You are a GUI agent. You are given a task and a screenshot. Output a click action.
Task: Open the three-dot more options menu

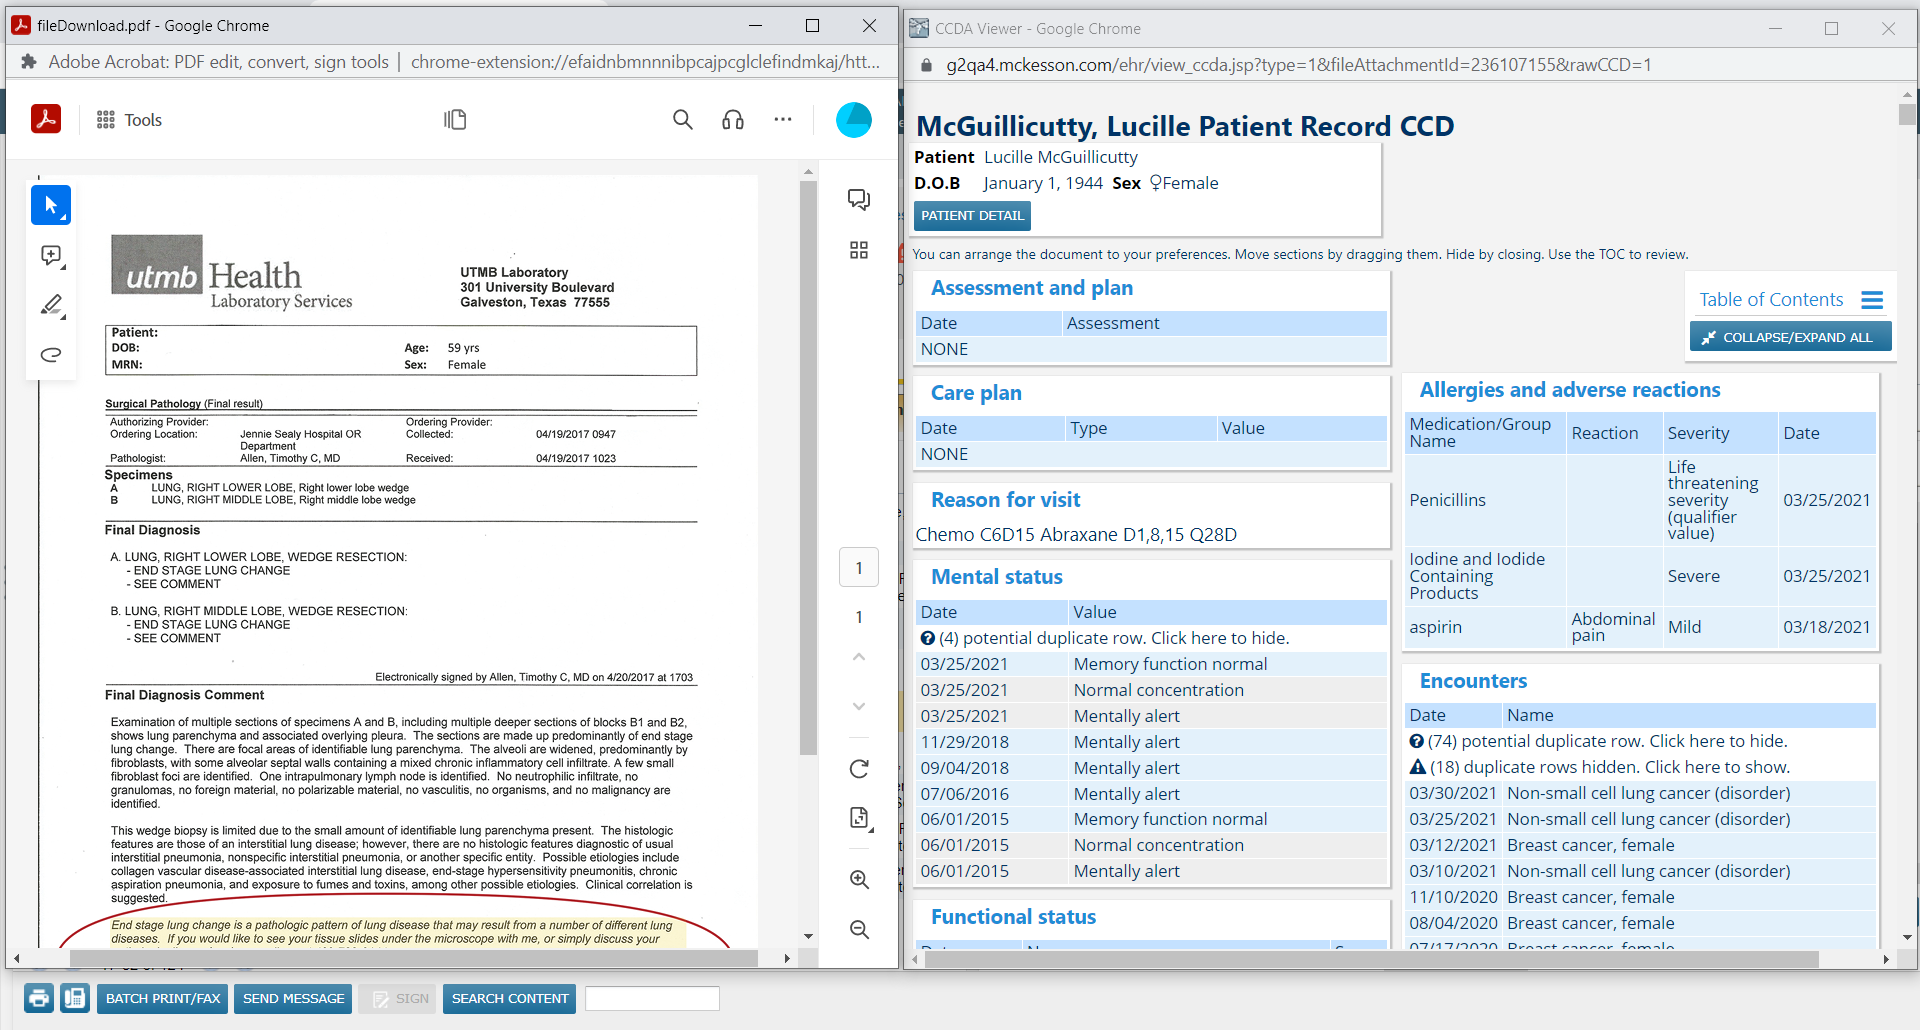[782, 120]
